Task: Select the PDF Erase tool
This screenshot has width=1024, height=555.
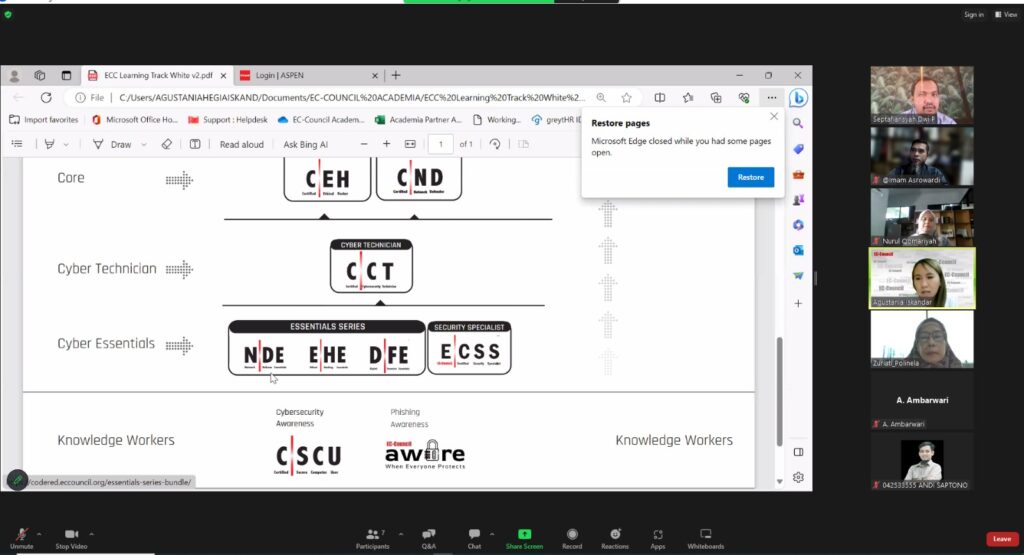Action: (167, 144)
